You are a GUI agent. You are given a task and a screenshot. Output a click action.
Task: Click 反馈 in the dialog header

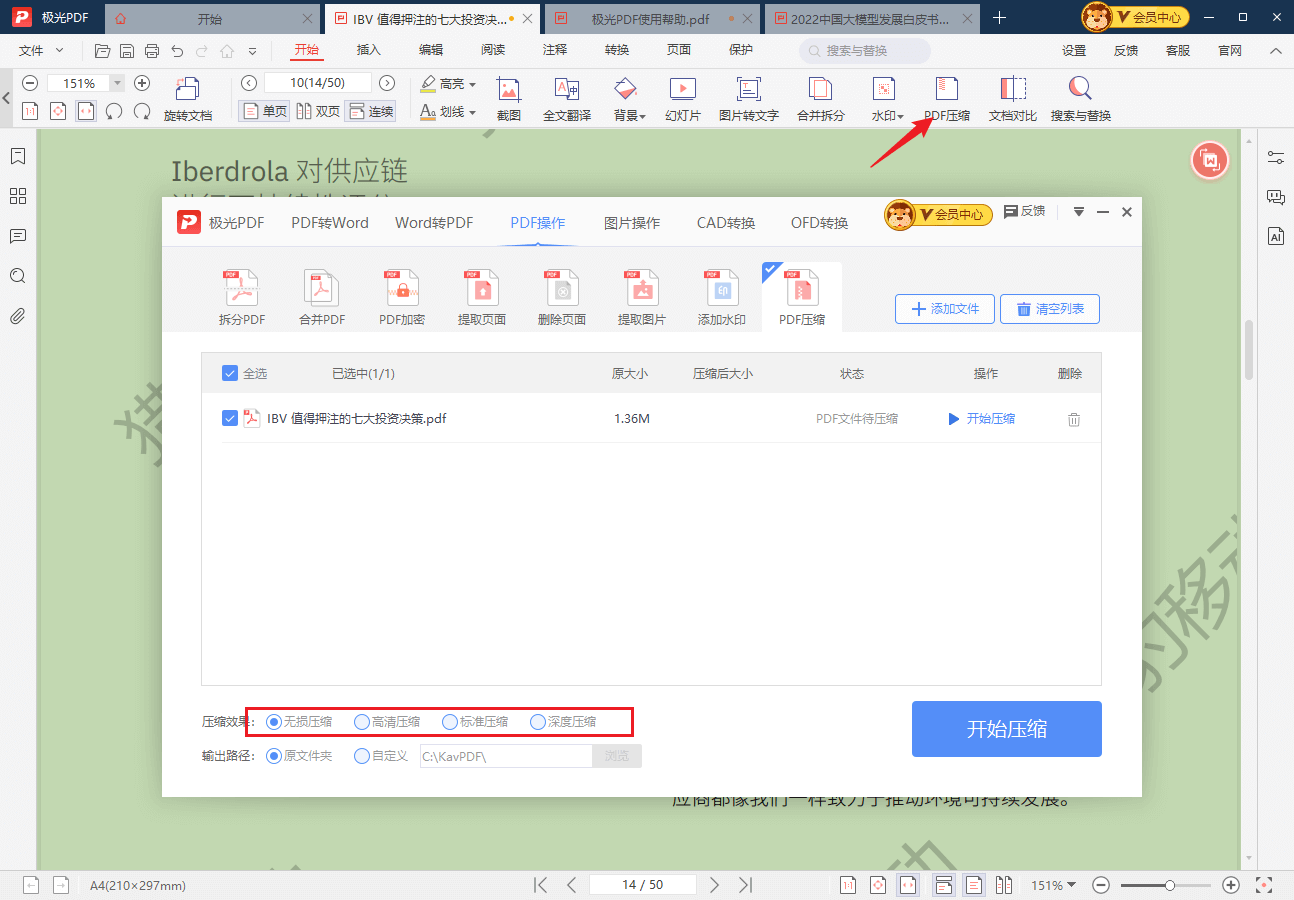[x=1024, y=211]
